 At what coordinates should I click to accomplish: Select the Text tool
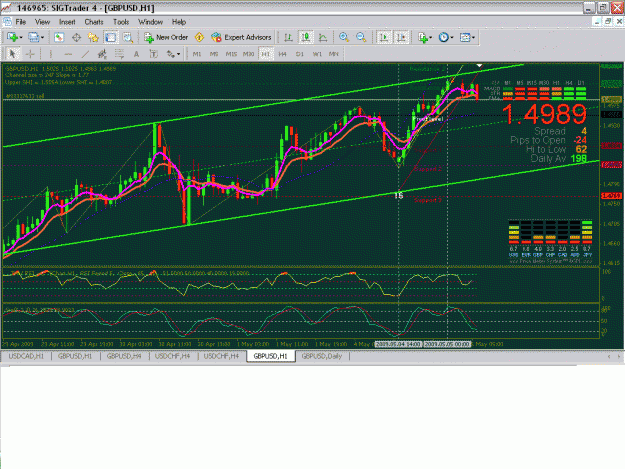point(136,54)
